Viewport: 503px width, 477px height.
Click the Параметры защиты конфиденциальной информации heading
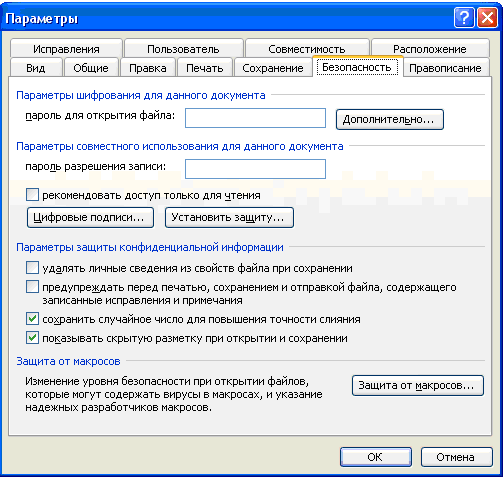coord(150,247)
